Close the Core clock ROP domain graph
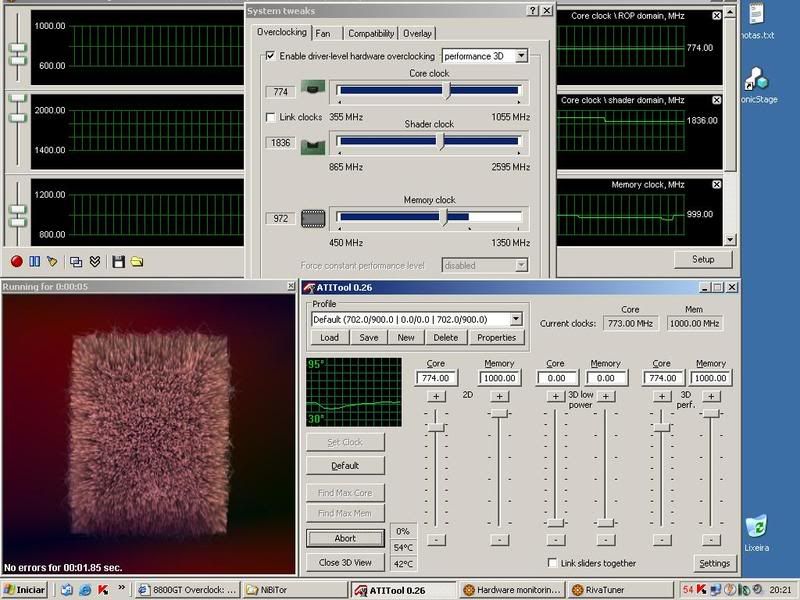This screenshot has height=600, width=800. pos(716,16)
